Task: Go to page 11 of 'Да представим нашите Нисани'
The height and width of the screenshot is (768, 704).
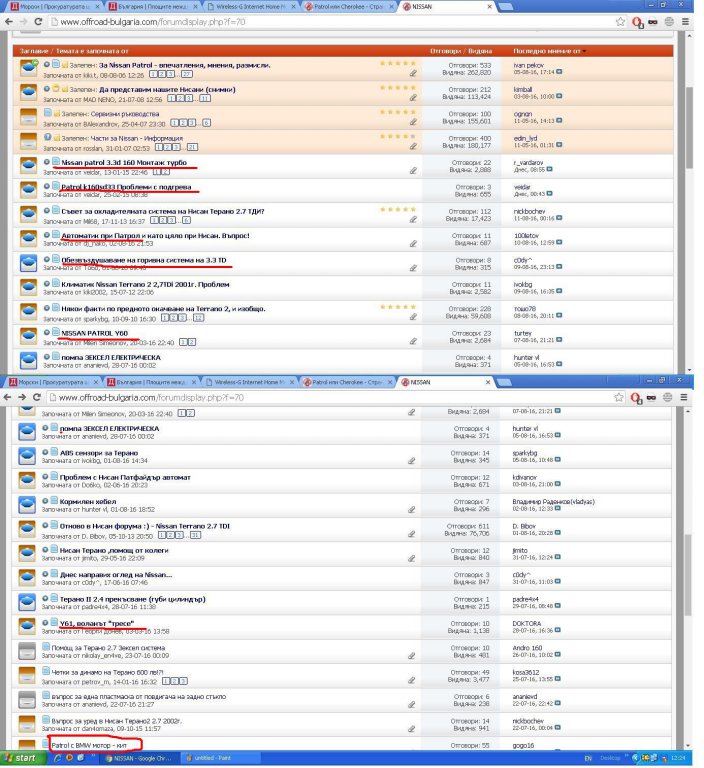Action: coord(205,98)
